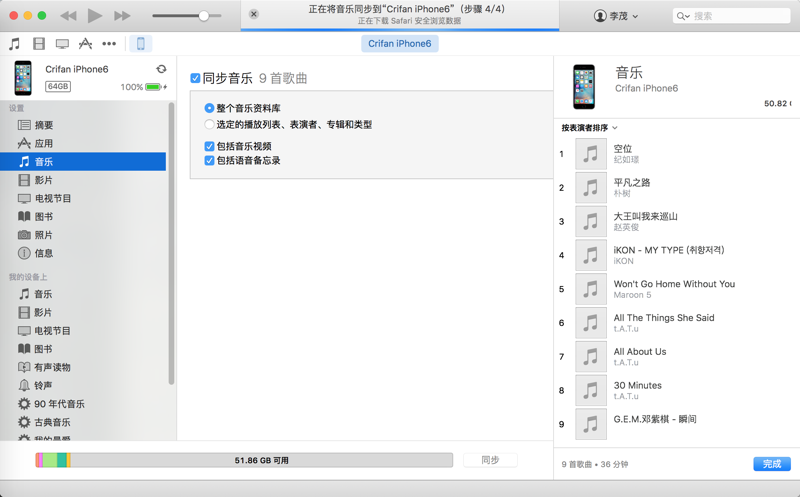Open the 90 年代音乐 smart playlist
The width and height of the screenshot is (800, 497).
tap(84, 404)
